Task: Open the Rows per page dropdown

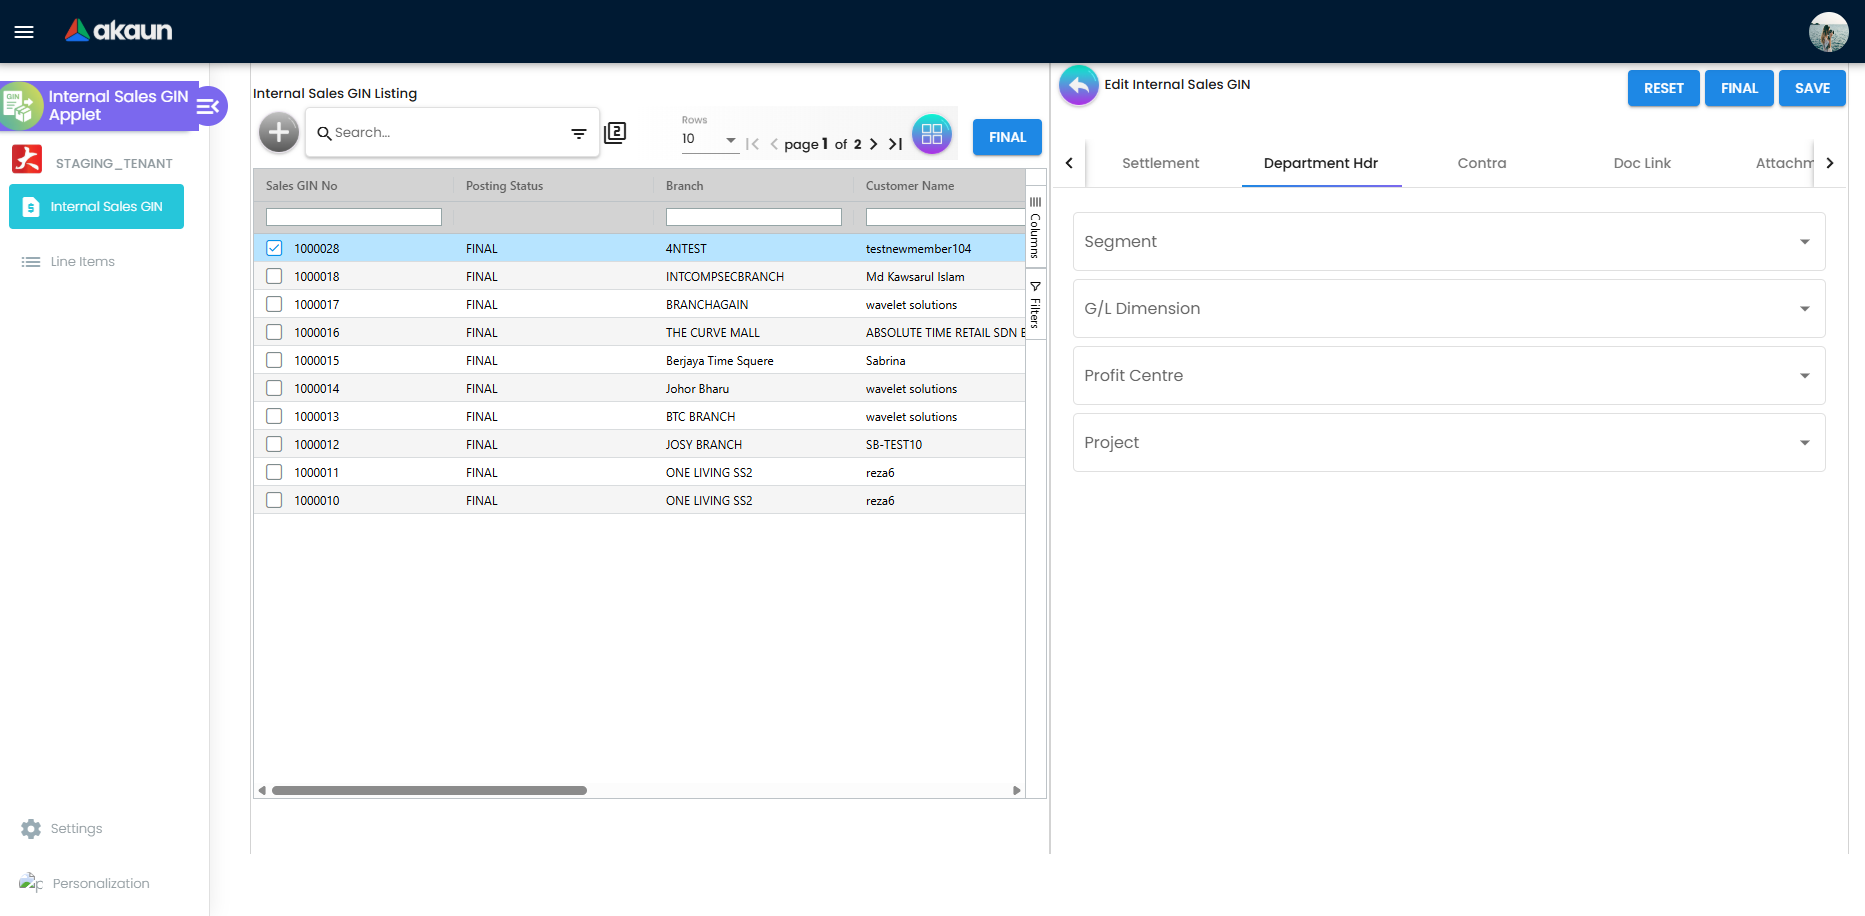Action: pyautogui.click(x=710, y=140)
